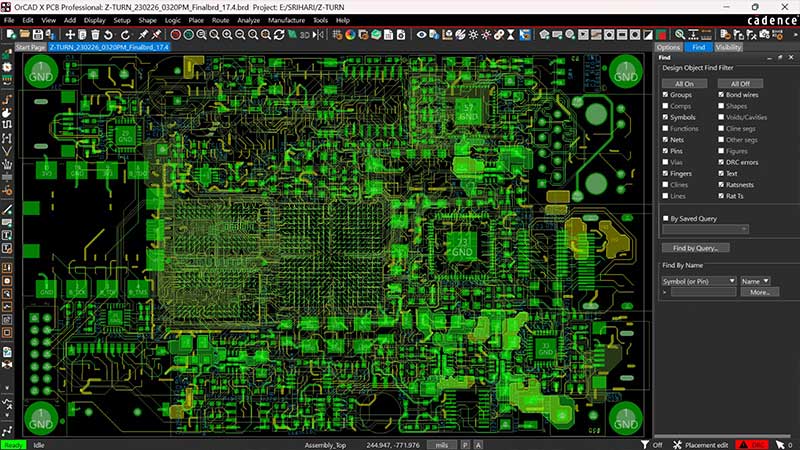
Task: Click the red DRC warning indicator
Action: click(752, 445)
